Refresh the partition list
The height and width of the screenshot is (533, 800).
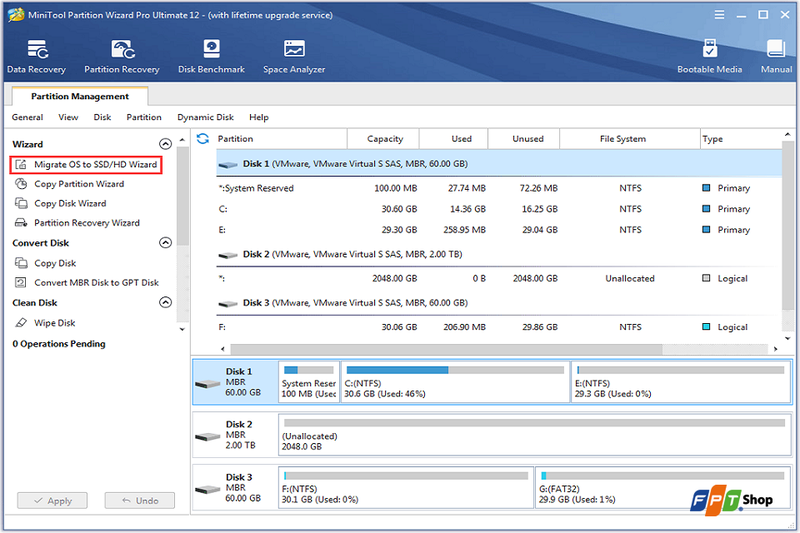[203, 139]
